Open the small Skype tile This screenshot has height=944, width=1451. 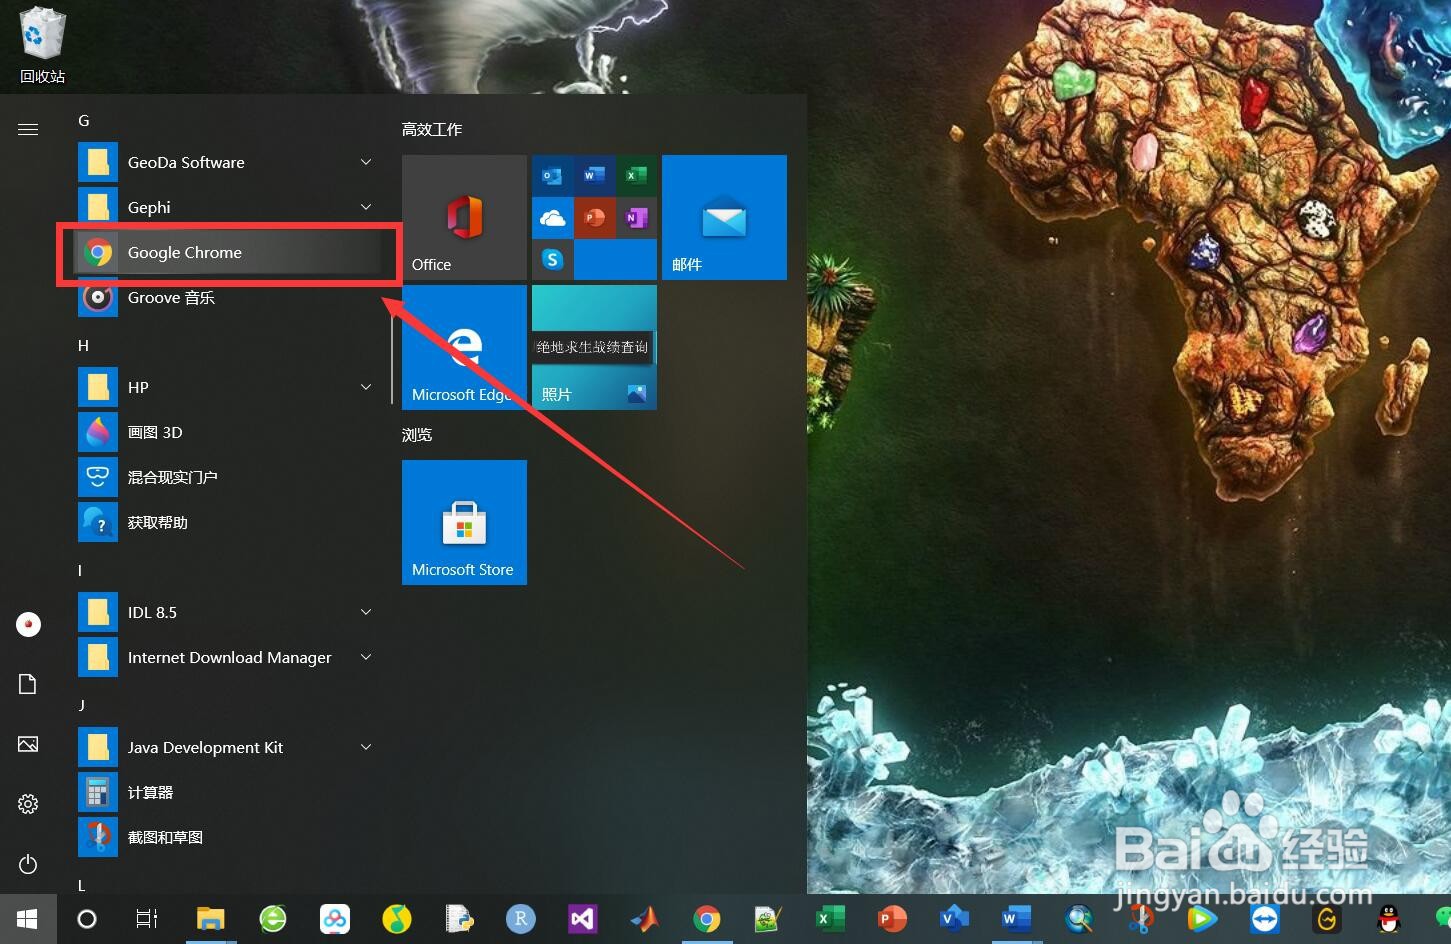click(552, 259)
